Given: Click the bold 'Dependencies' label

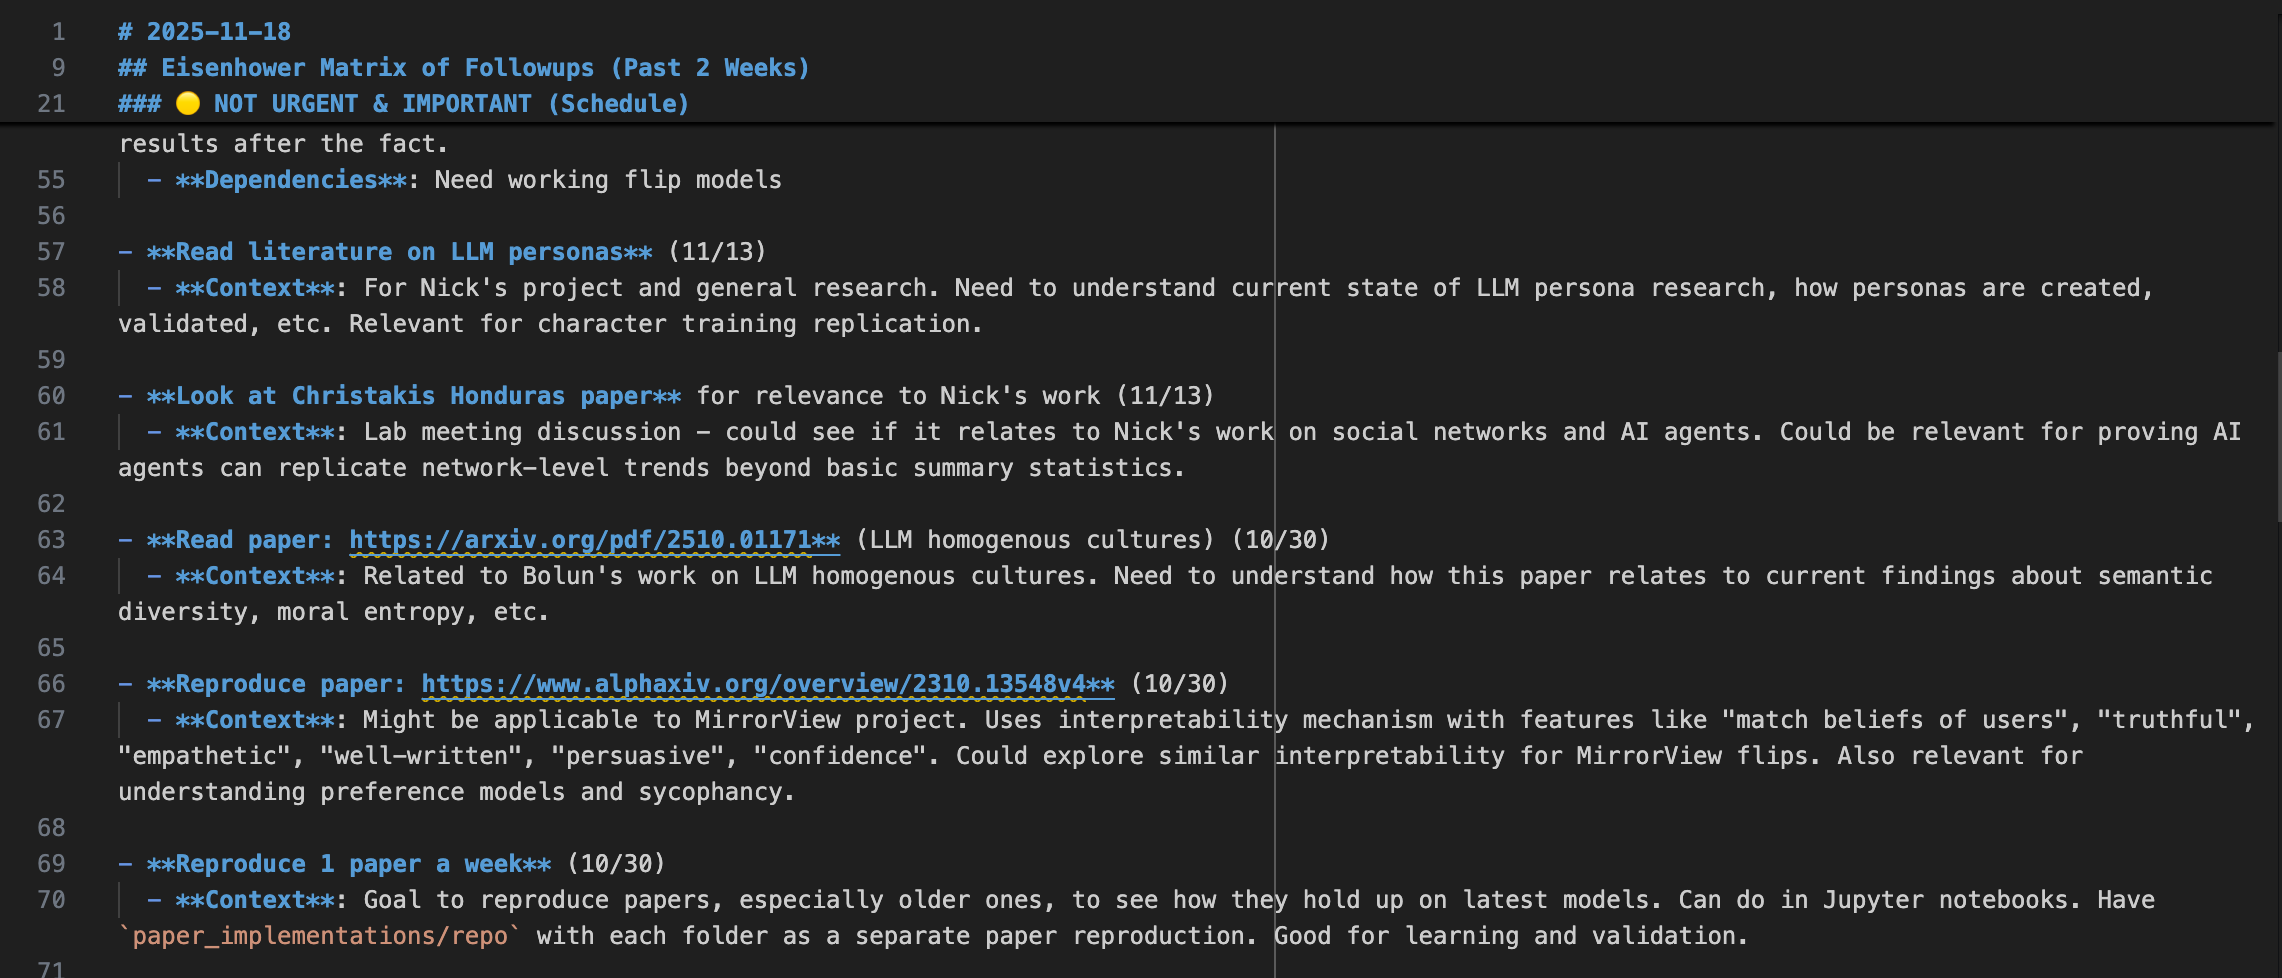Looking at the screenshot, I should tap(290, 180).
